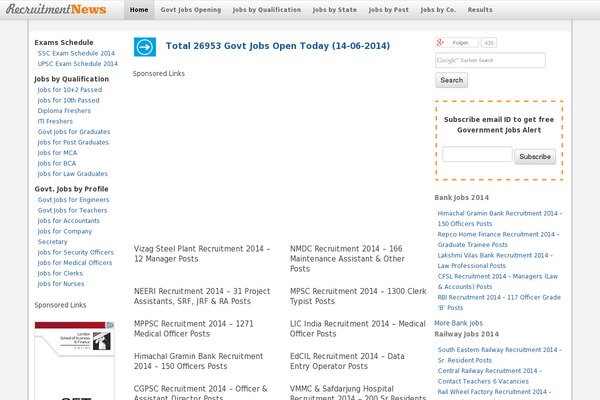Open MPSC Recruitment 1300 Clerk Typist post
The width and height of the screenshot is (600, 400).
click(358, 296)
